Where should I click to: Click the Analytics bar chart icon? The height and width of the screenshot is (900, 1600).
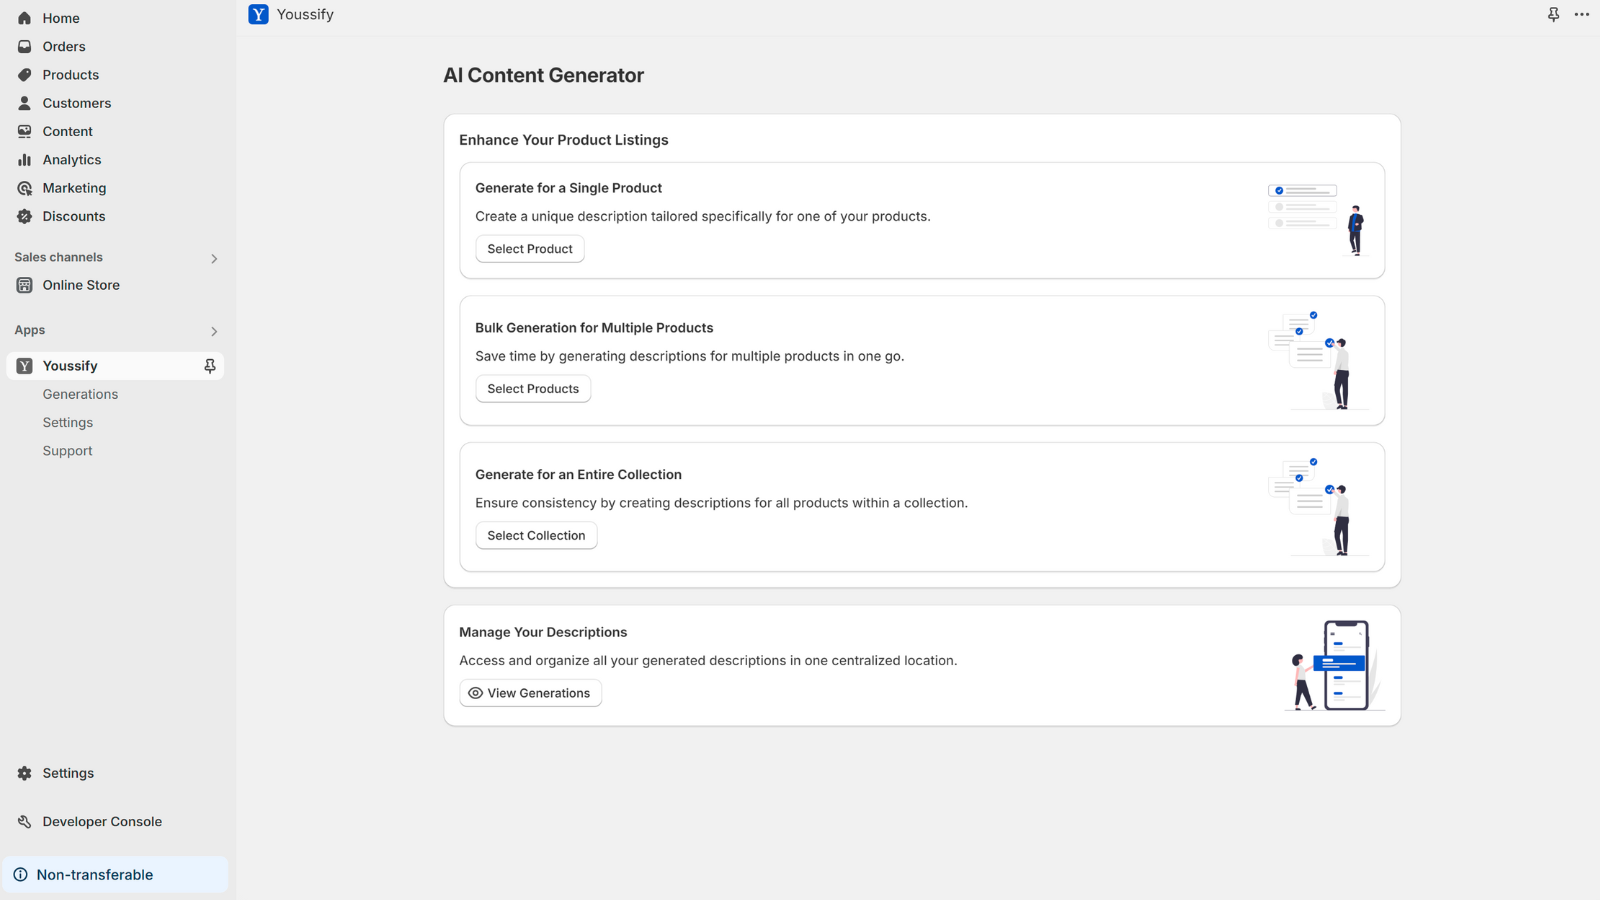[x=25, y=160]
